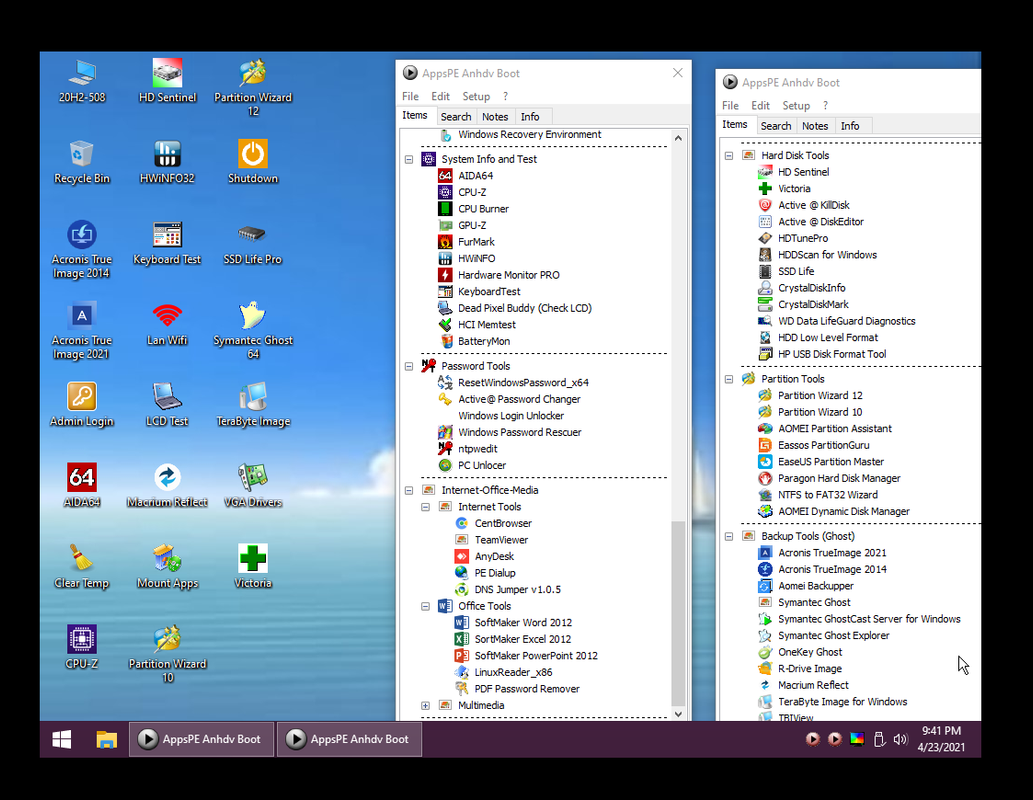
Task: Select ResetWindowsPassword_x64 entry
Action: pos(523,383)
